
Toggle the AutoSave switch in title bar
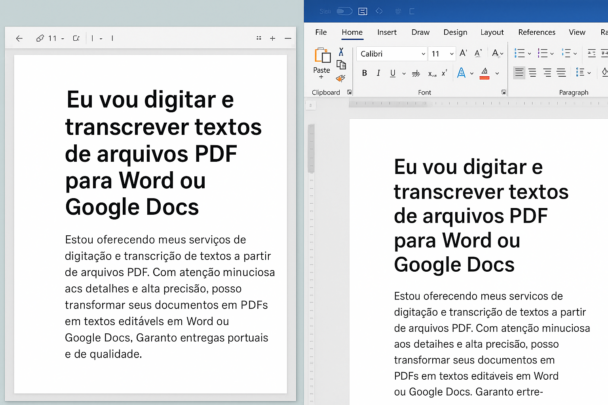point(344,11)
